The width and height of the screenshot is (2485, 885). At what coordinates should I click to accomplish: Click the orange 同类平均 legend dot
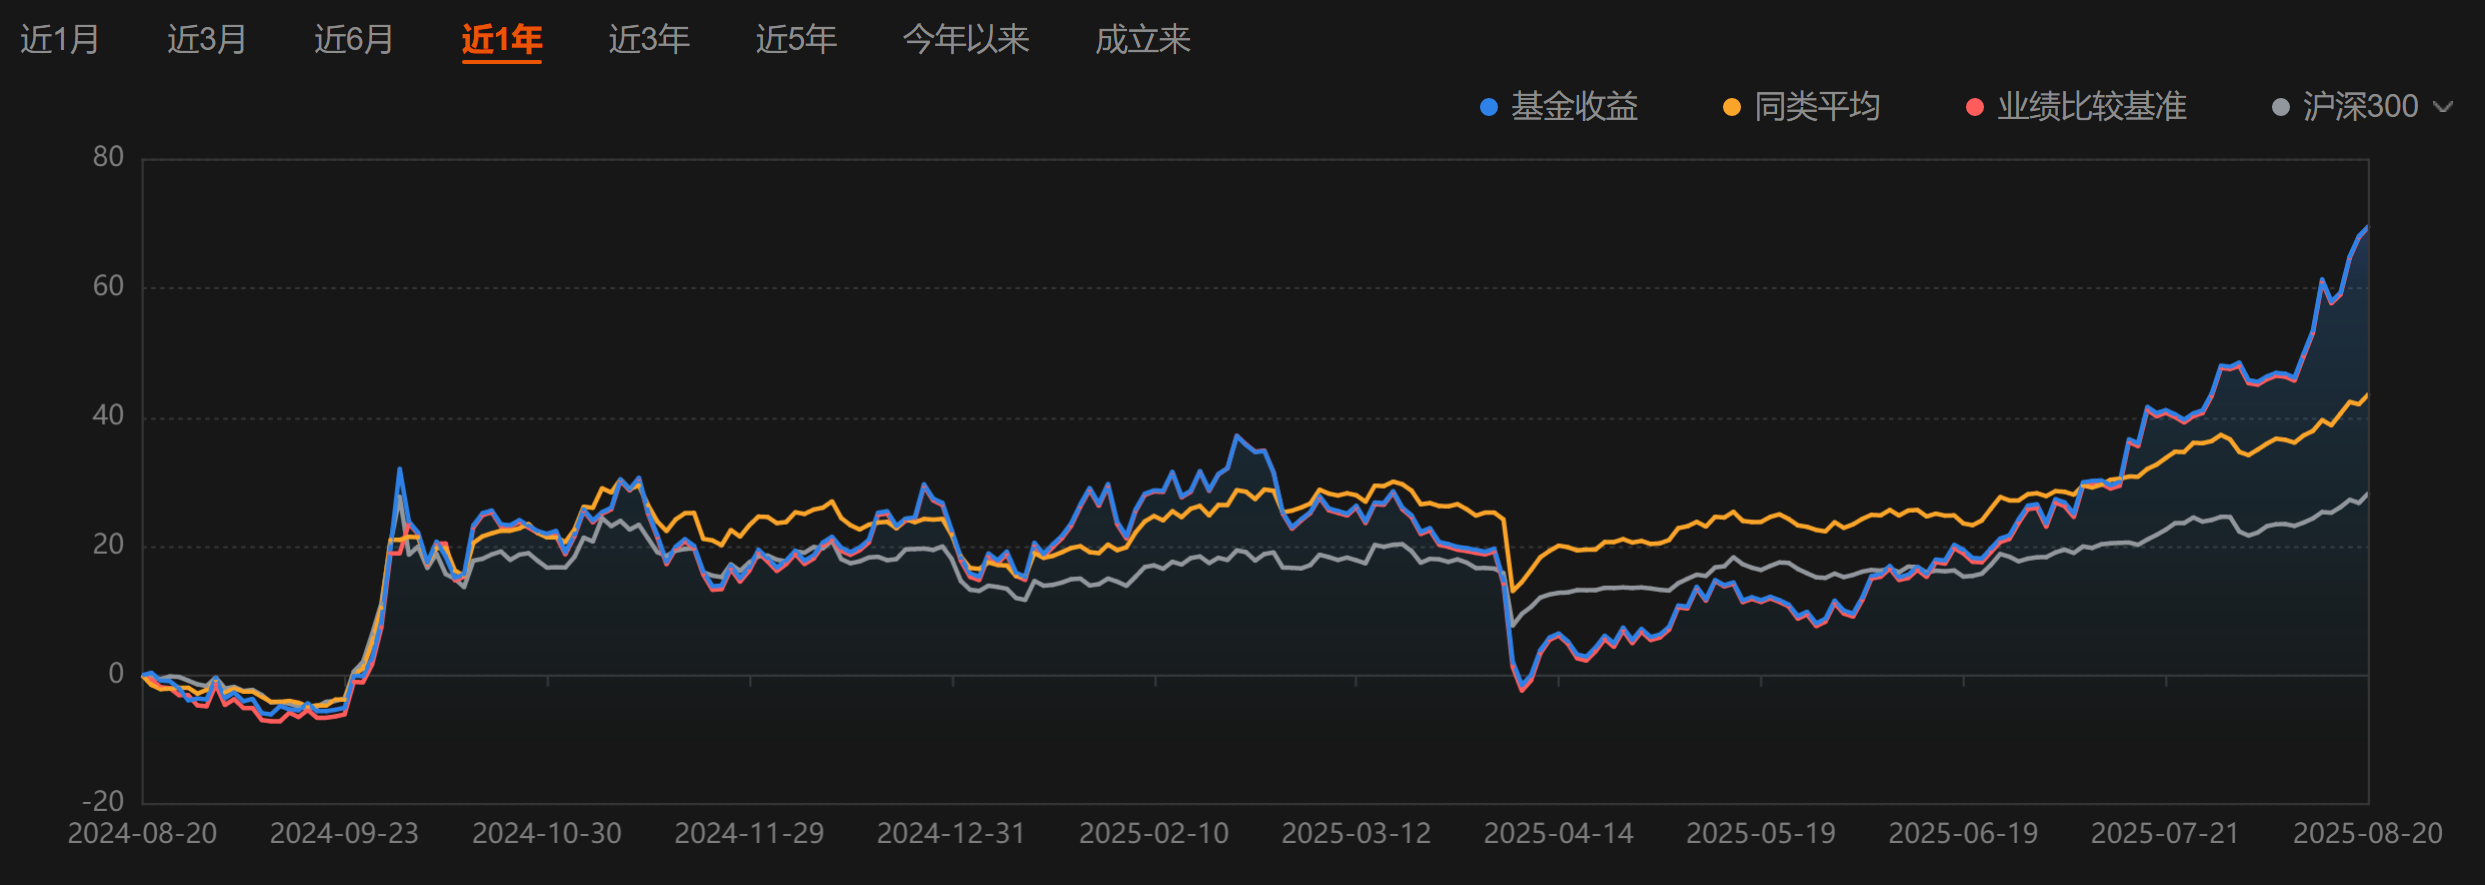coord(1732,107)
